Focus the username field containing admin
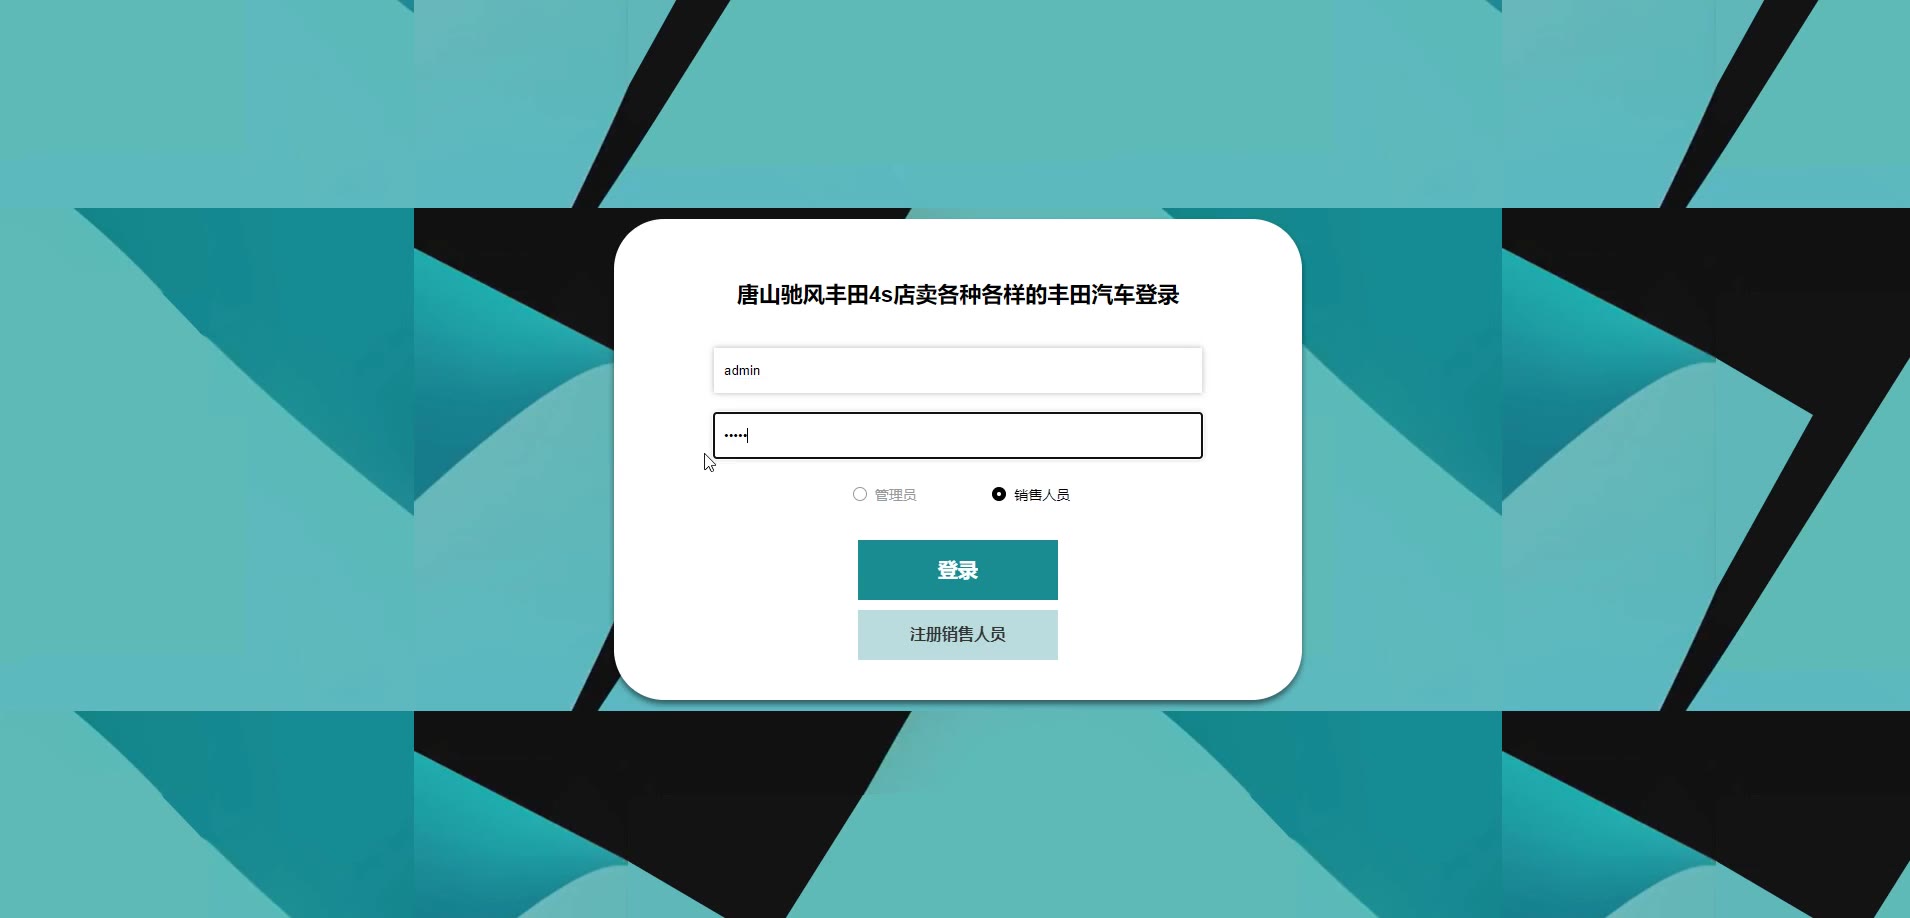1910x918 pixels. (958, 371)
